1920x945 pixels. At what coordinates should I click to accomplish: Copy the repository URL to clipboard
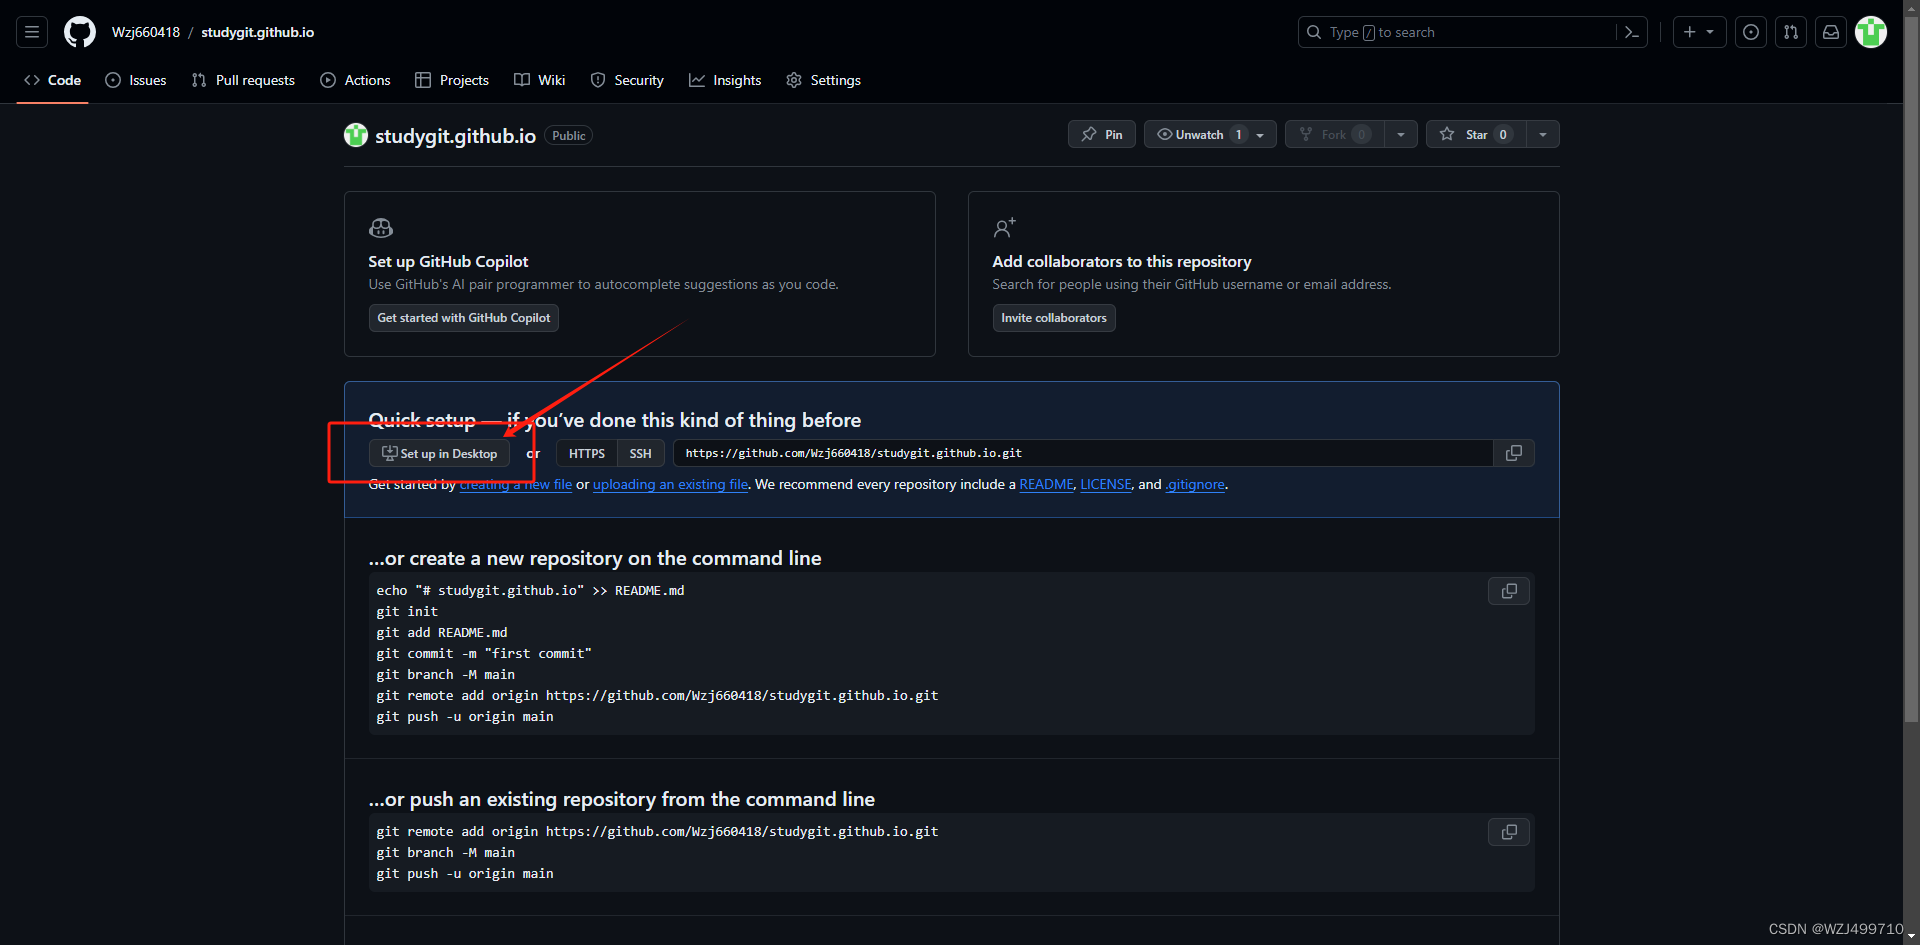pos(1514,453)
